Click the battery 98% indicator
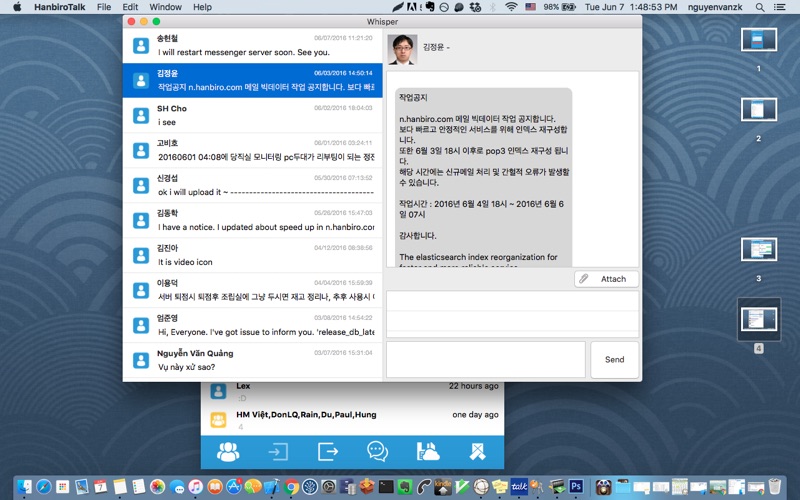The height and width of the screenshot is (500, 800). click(x=560, y=7)
